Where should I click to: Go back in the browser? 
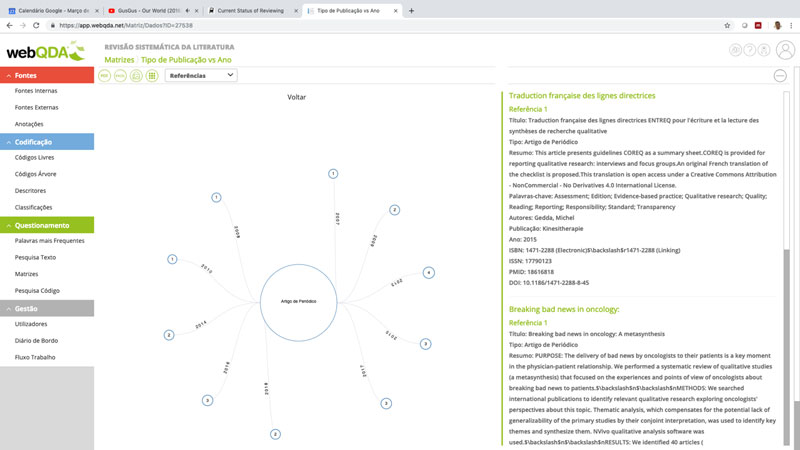pyautogui.click(x=9, y=26)
